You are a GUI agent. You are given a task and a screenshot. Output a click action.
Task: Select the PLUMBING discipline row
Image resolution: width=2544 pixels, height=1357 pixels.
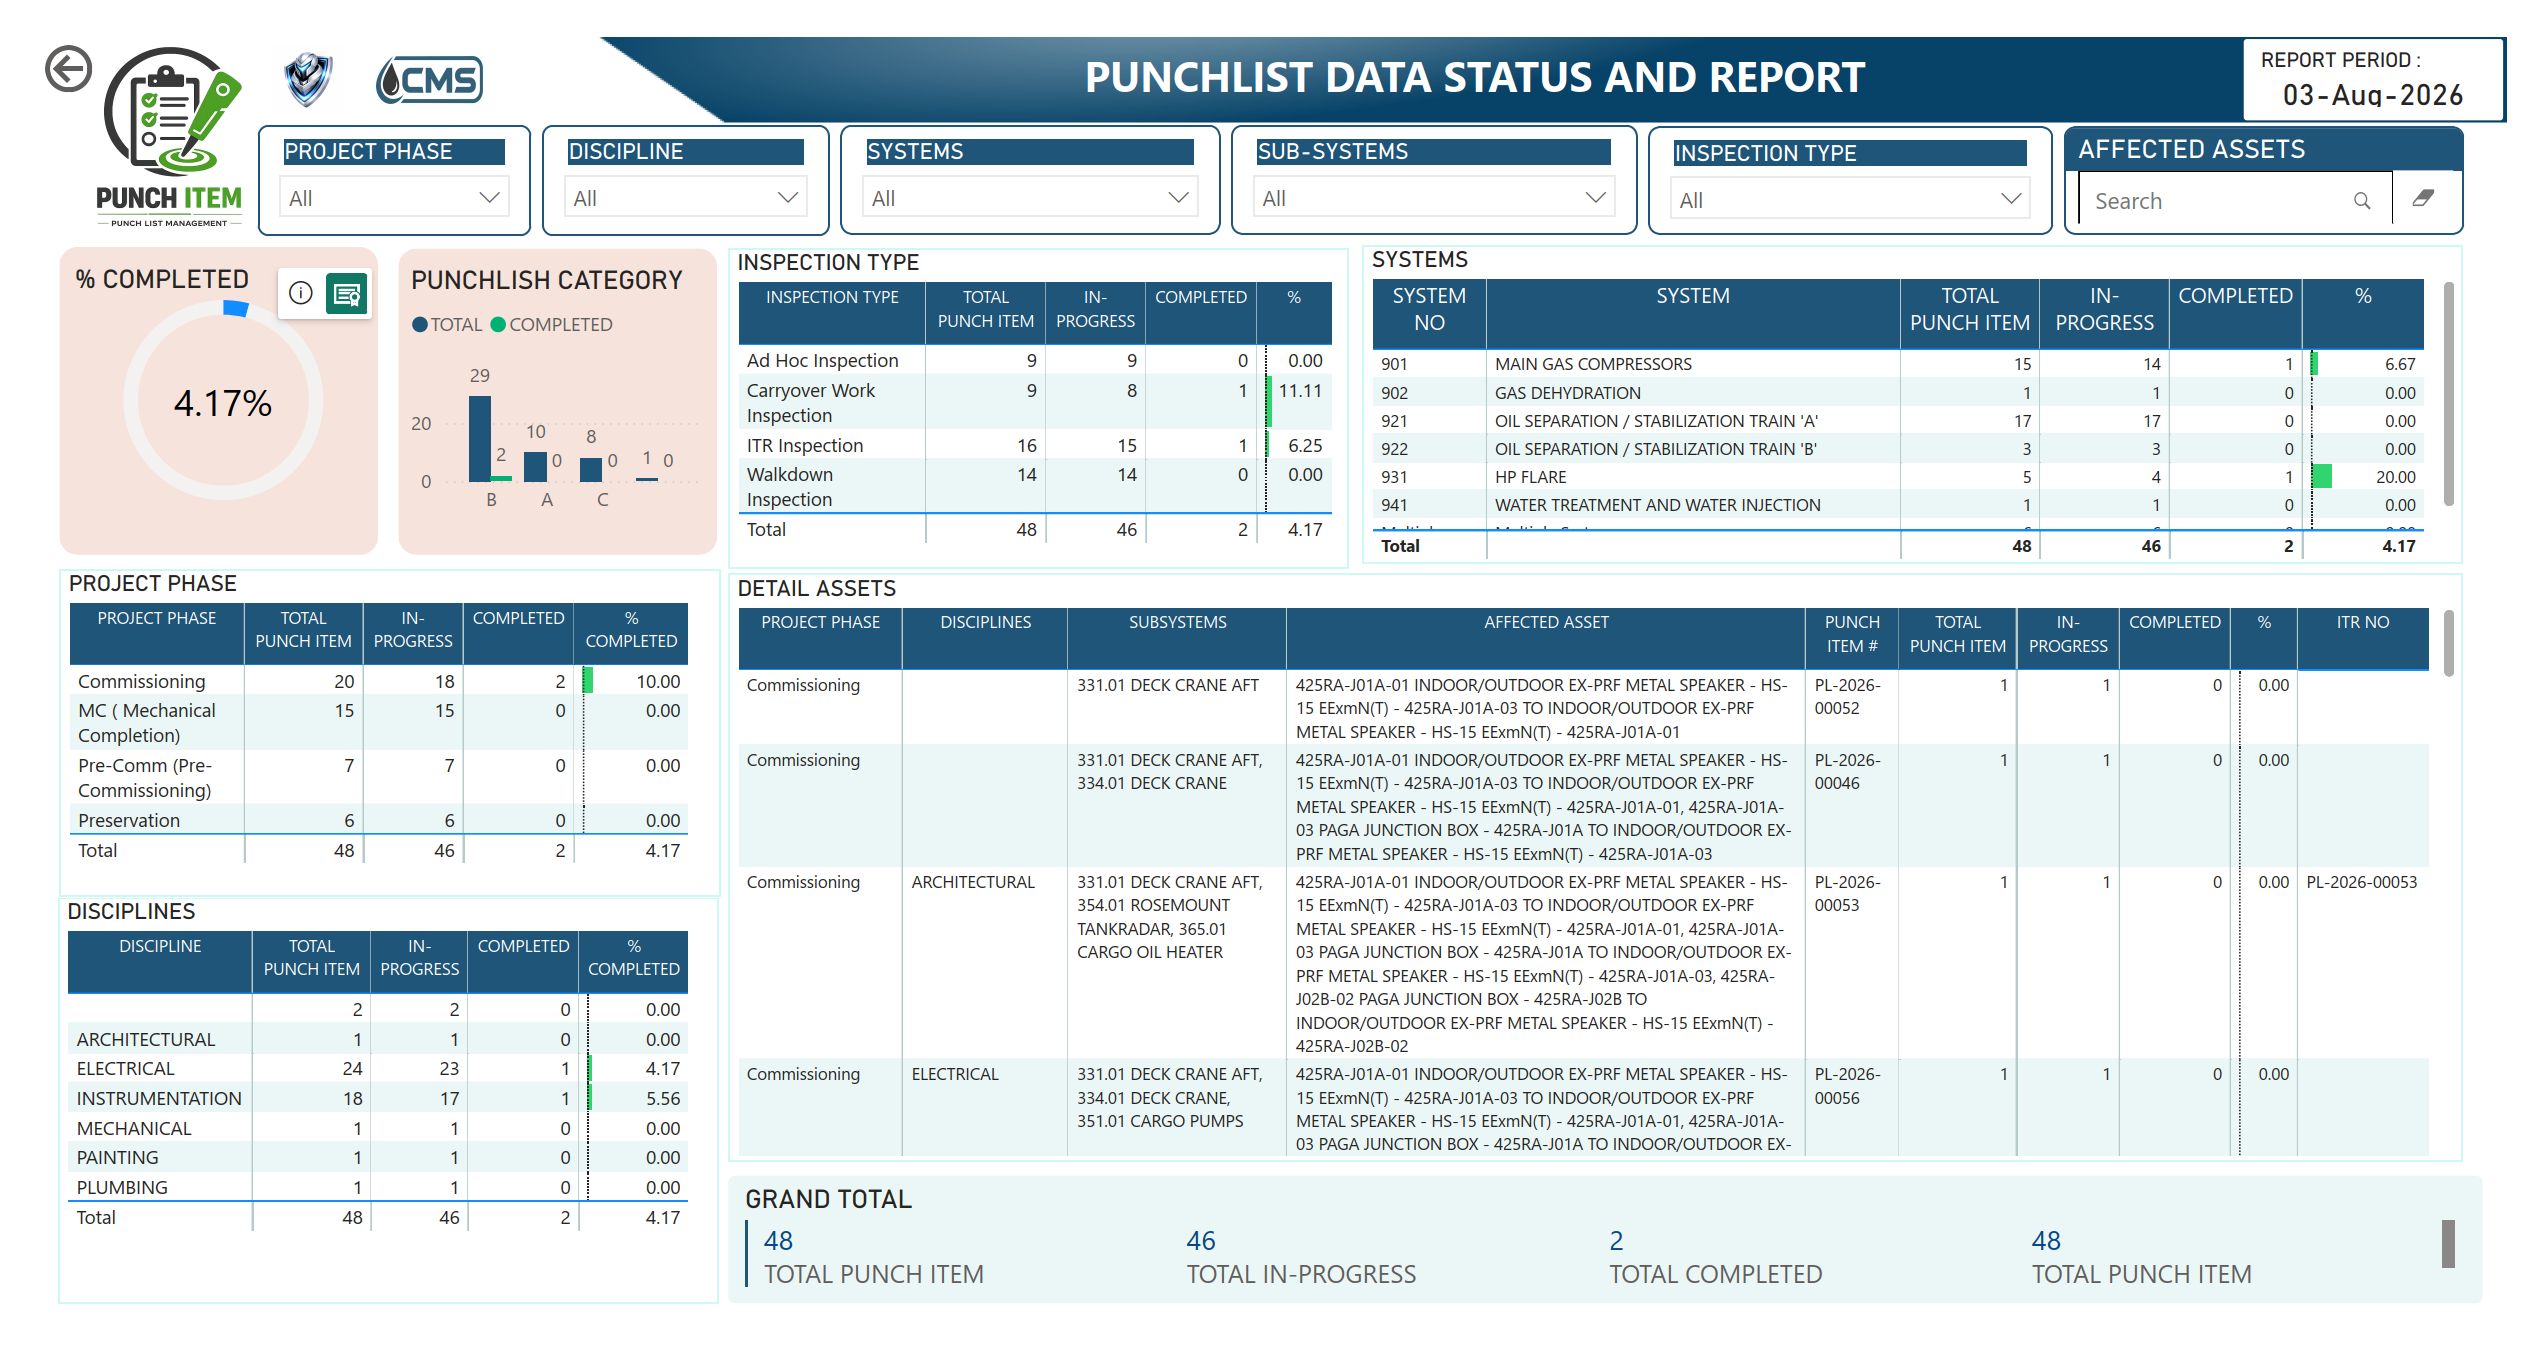point(378,1187)
